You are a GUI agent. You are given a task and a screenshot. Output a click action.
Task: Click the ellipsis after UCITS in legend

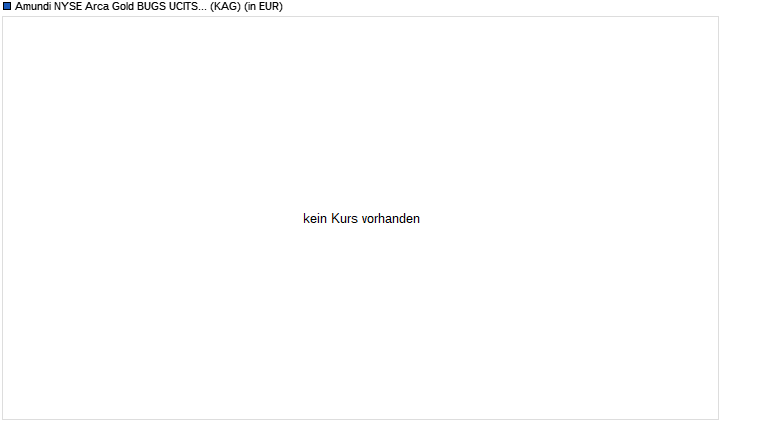[x=203, y=9]
